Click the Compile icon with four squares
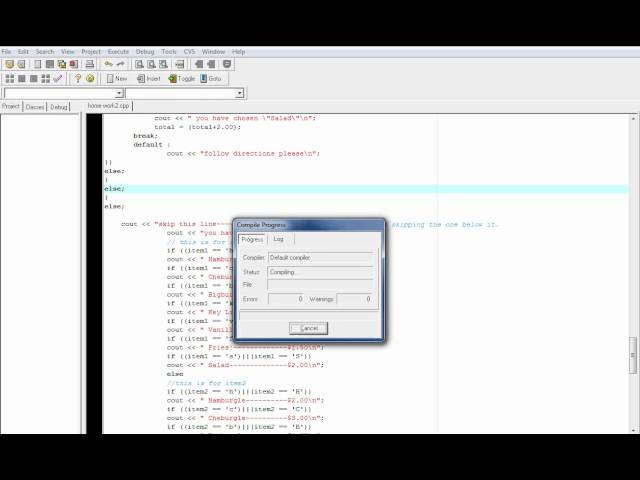 coord(10,78)
